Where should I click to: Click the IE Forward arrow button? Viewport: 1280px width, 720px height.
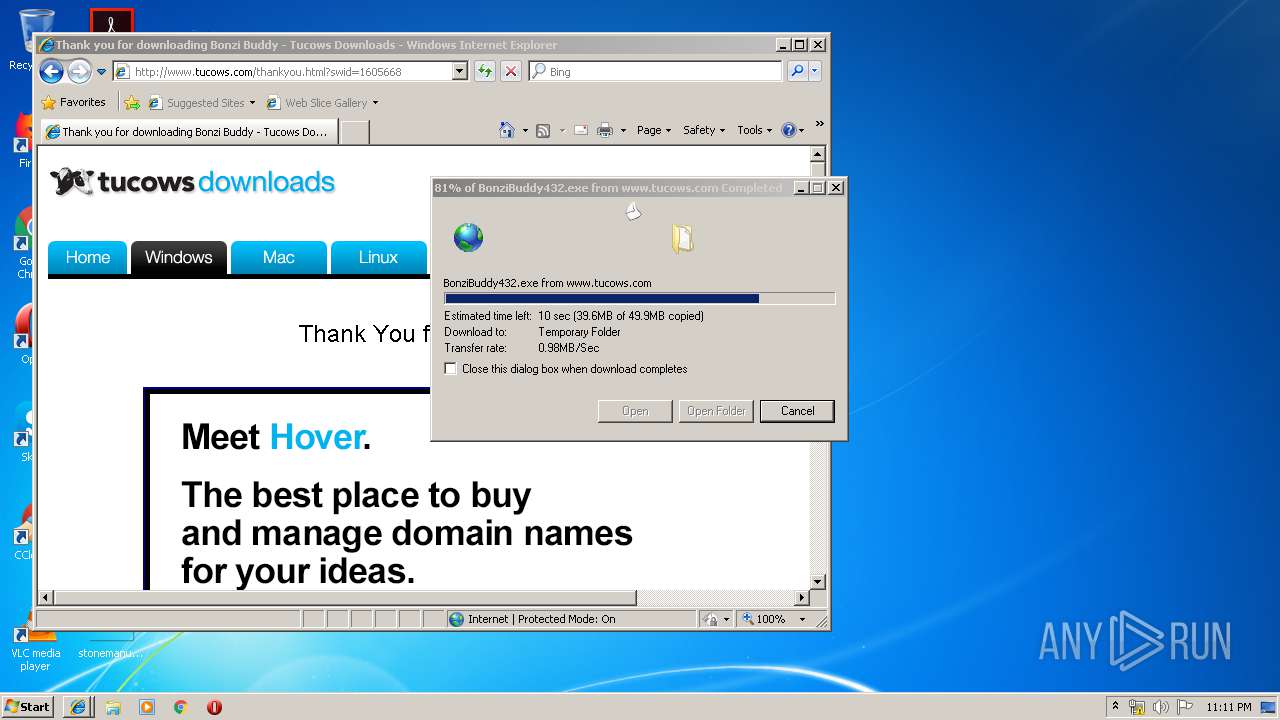tap(79, 71)
